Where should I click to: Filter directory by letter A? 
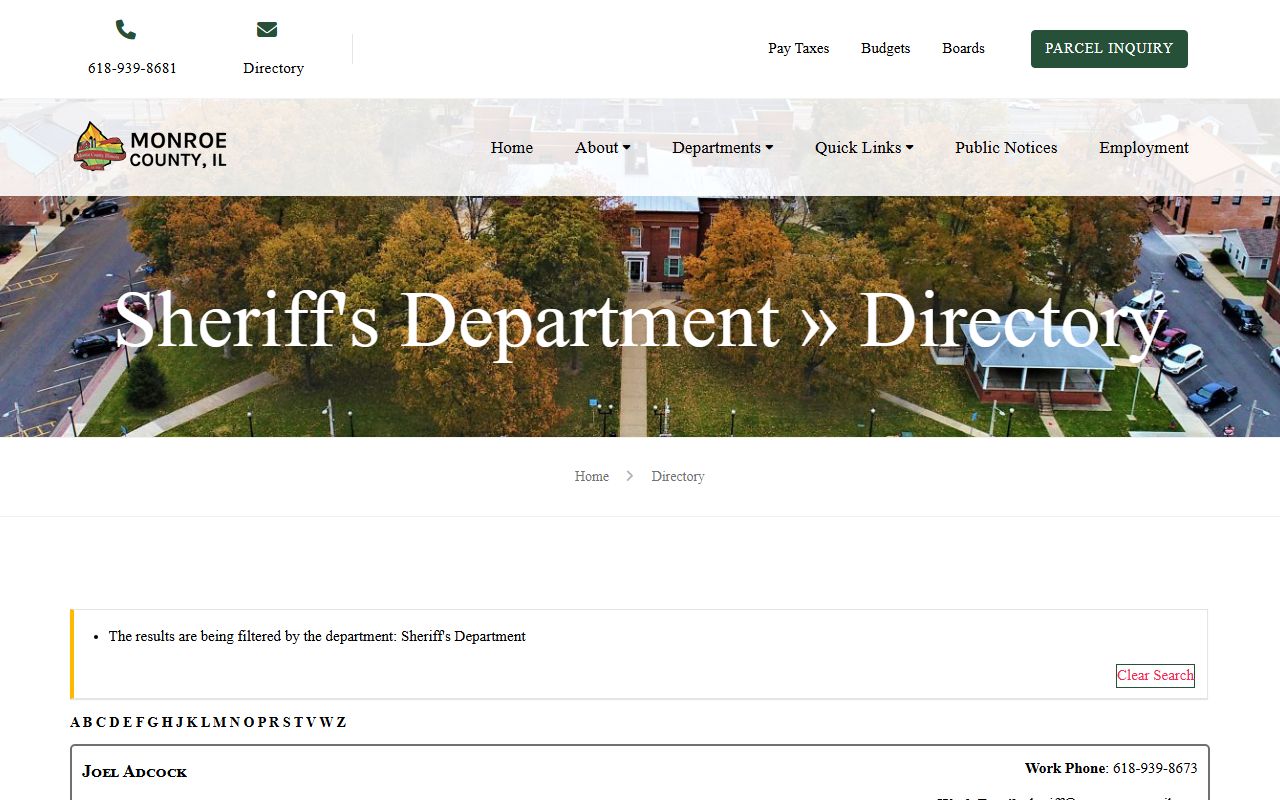tap(75, 722)
